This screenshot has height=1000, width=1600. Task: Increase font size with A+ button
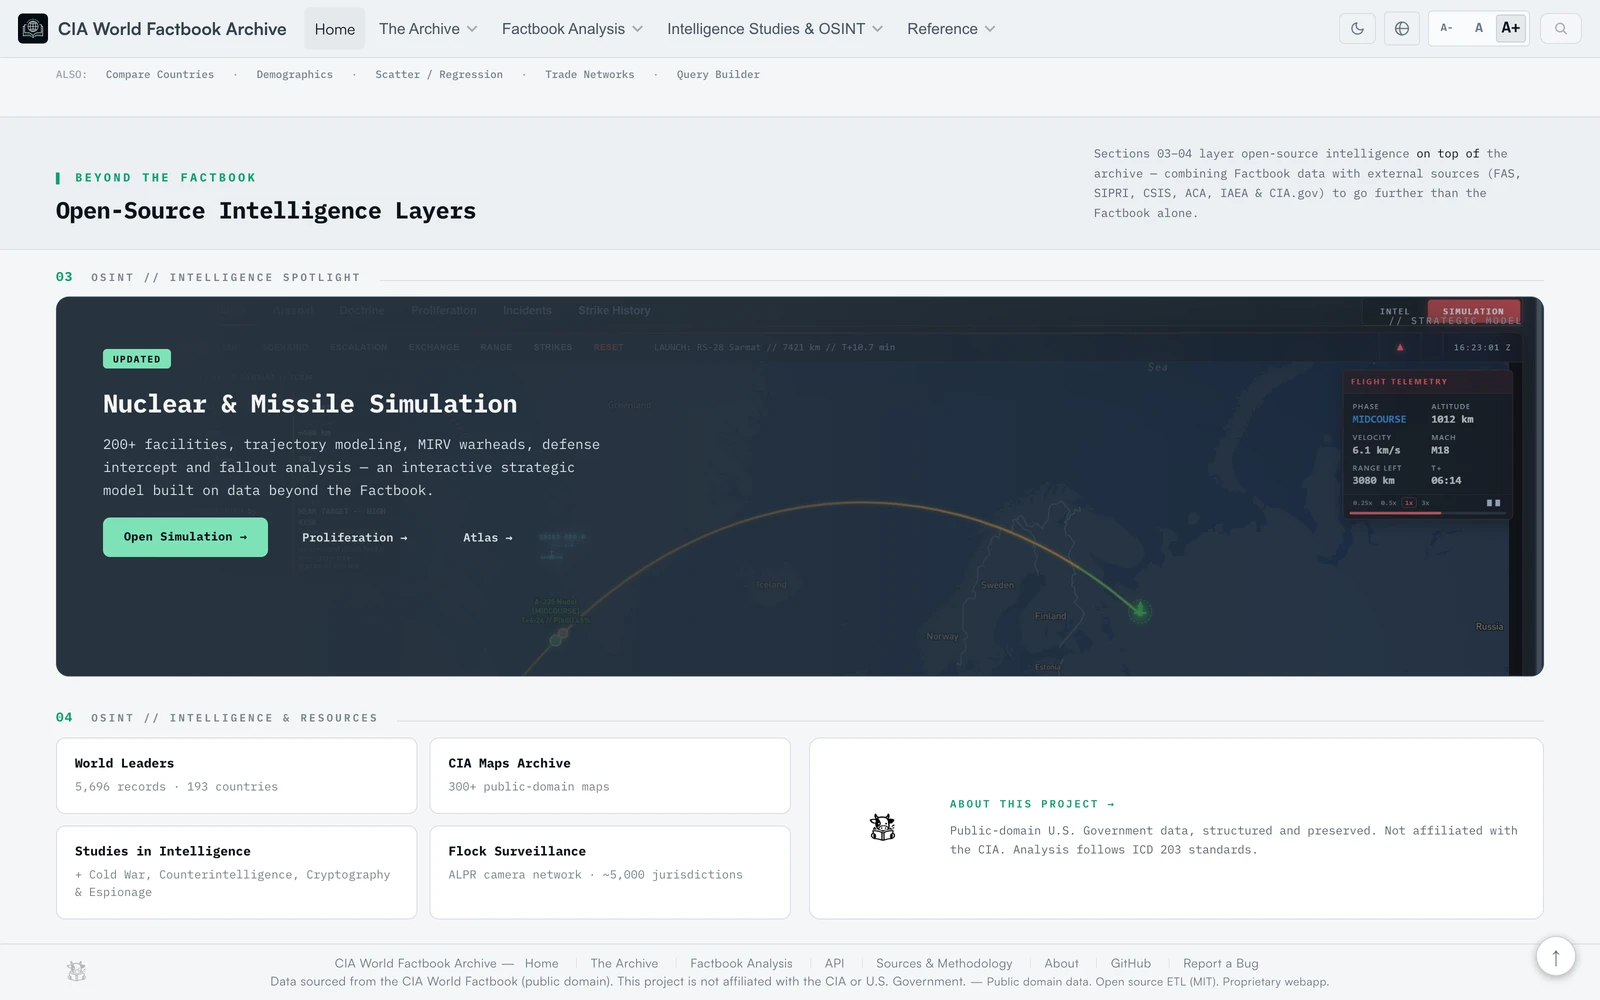tap(1511, 28)
